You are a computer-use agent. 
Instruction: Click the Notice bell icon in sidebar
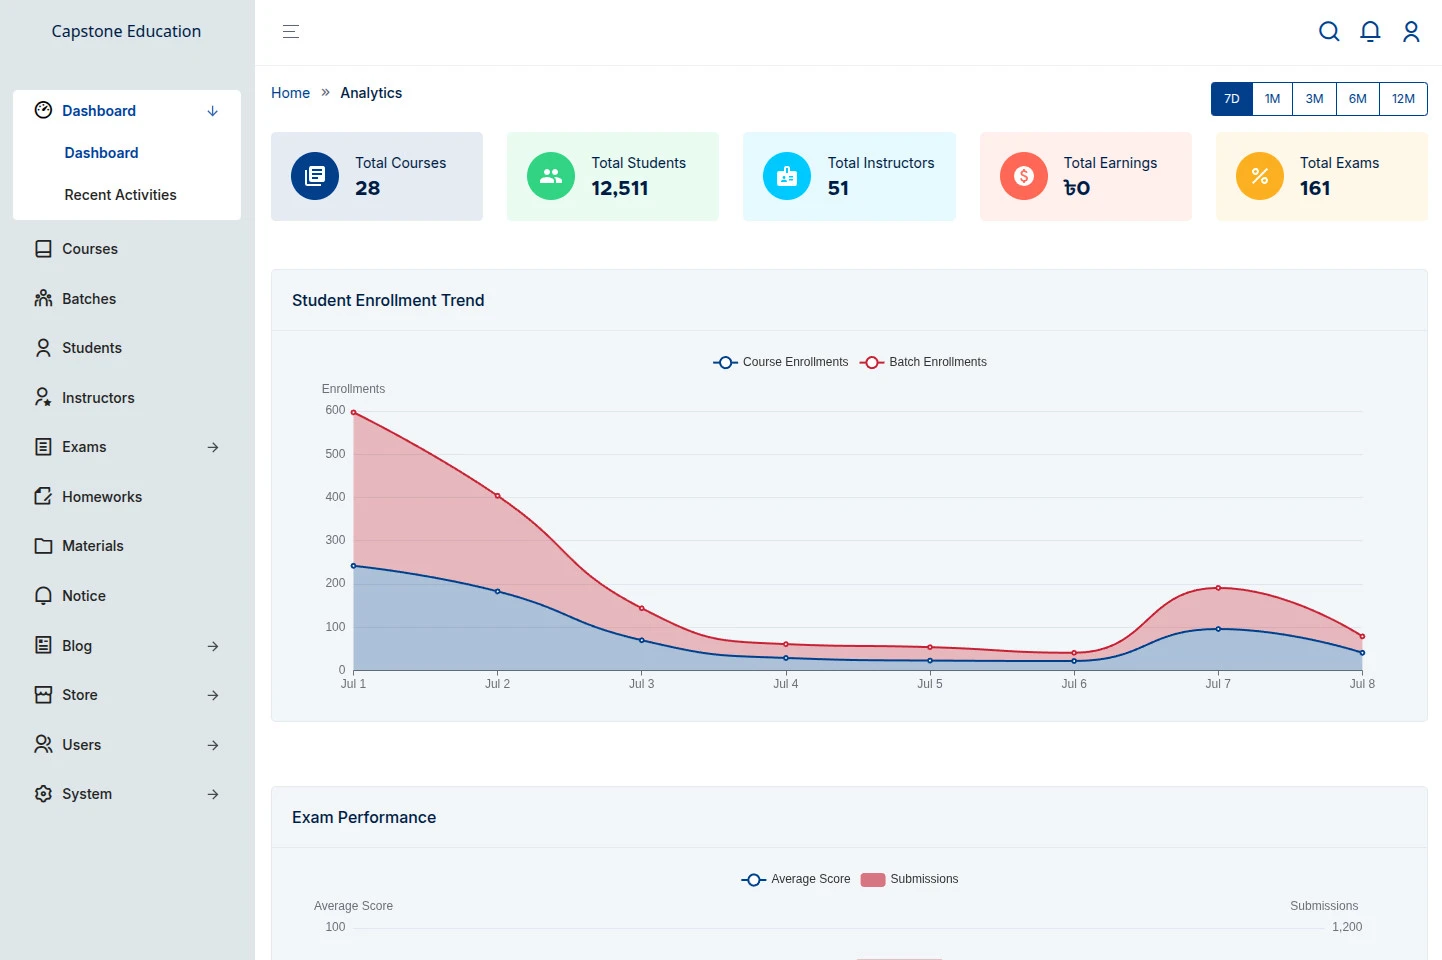pos(43,596)
